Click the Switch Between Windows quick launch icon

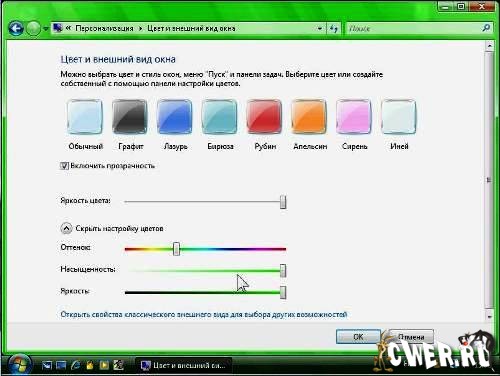coord(61,365)
